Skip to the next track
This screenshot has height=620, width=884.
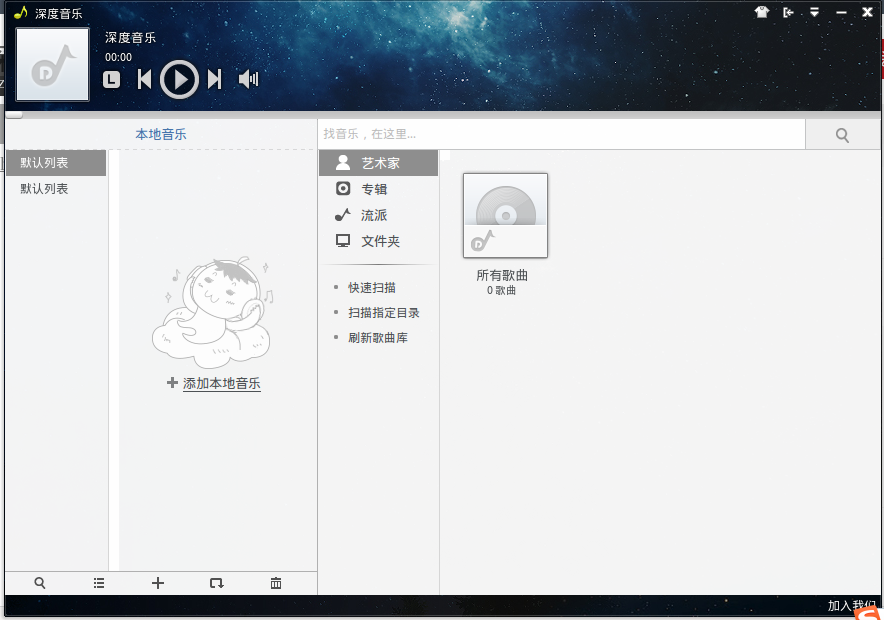tap(214, 79)
